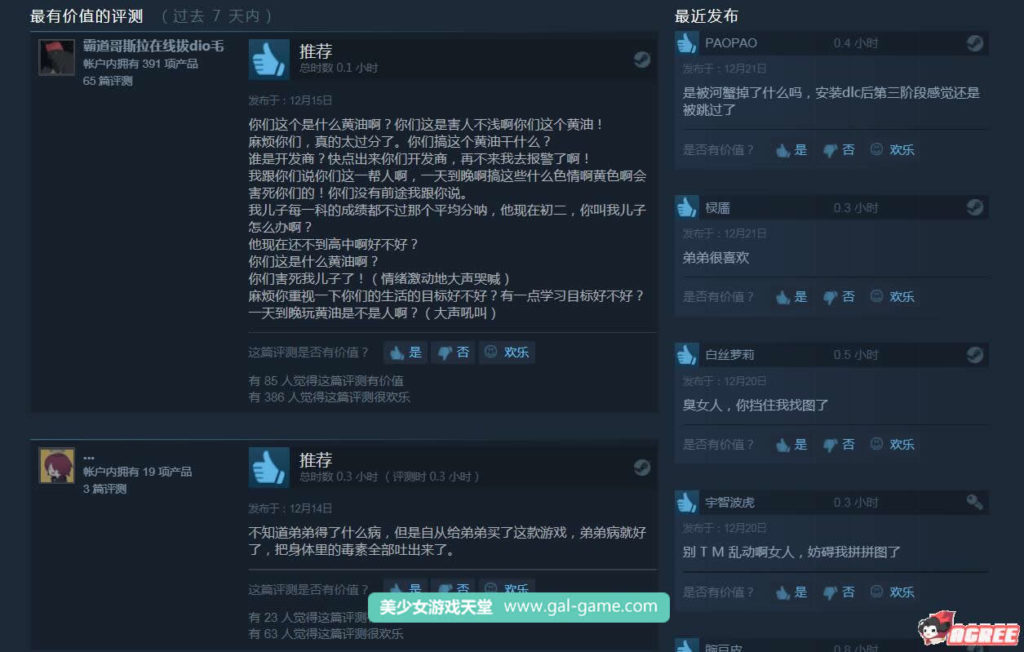Open PAOPAO username link

coord(731,43)
